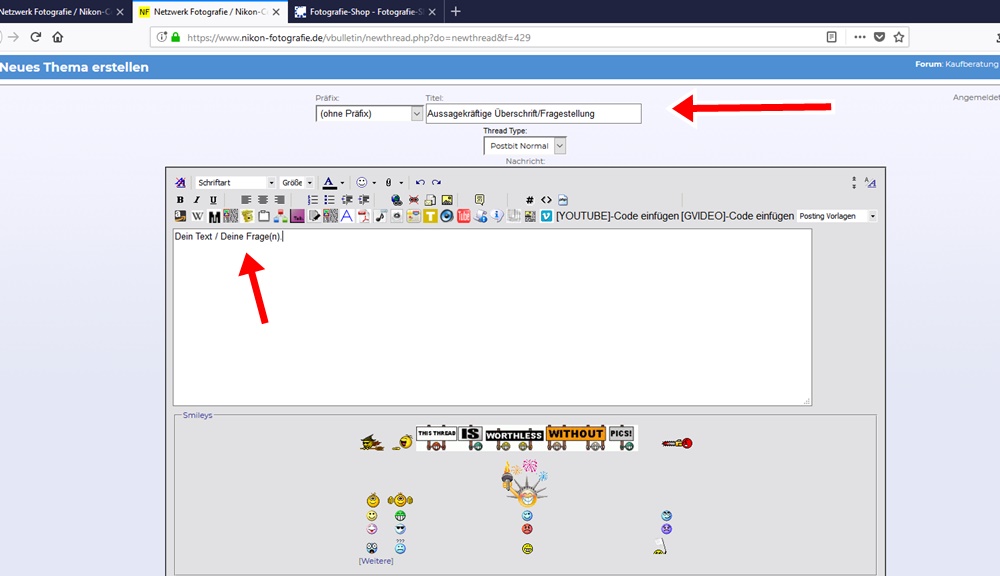Click the insert image icon
1000x576 pixels.
447,200
